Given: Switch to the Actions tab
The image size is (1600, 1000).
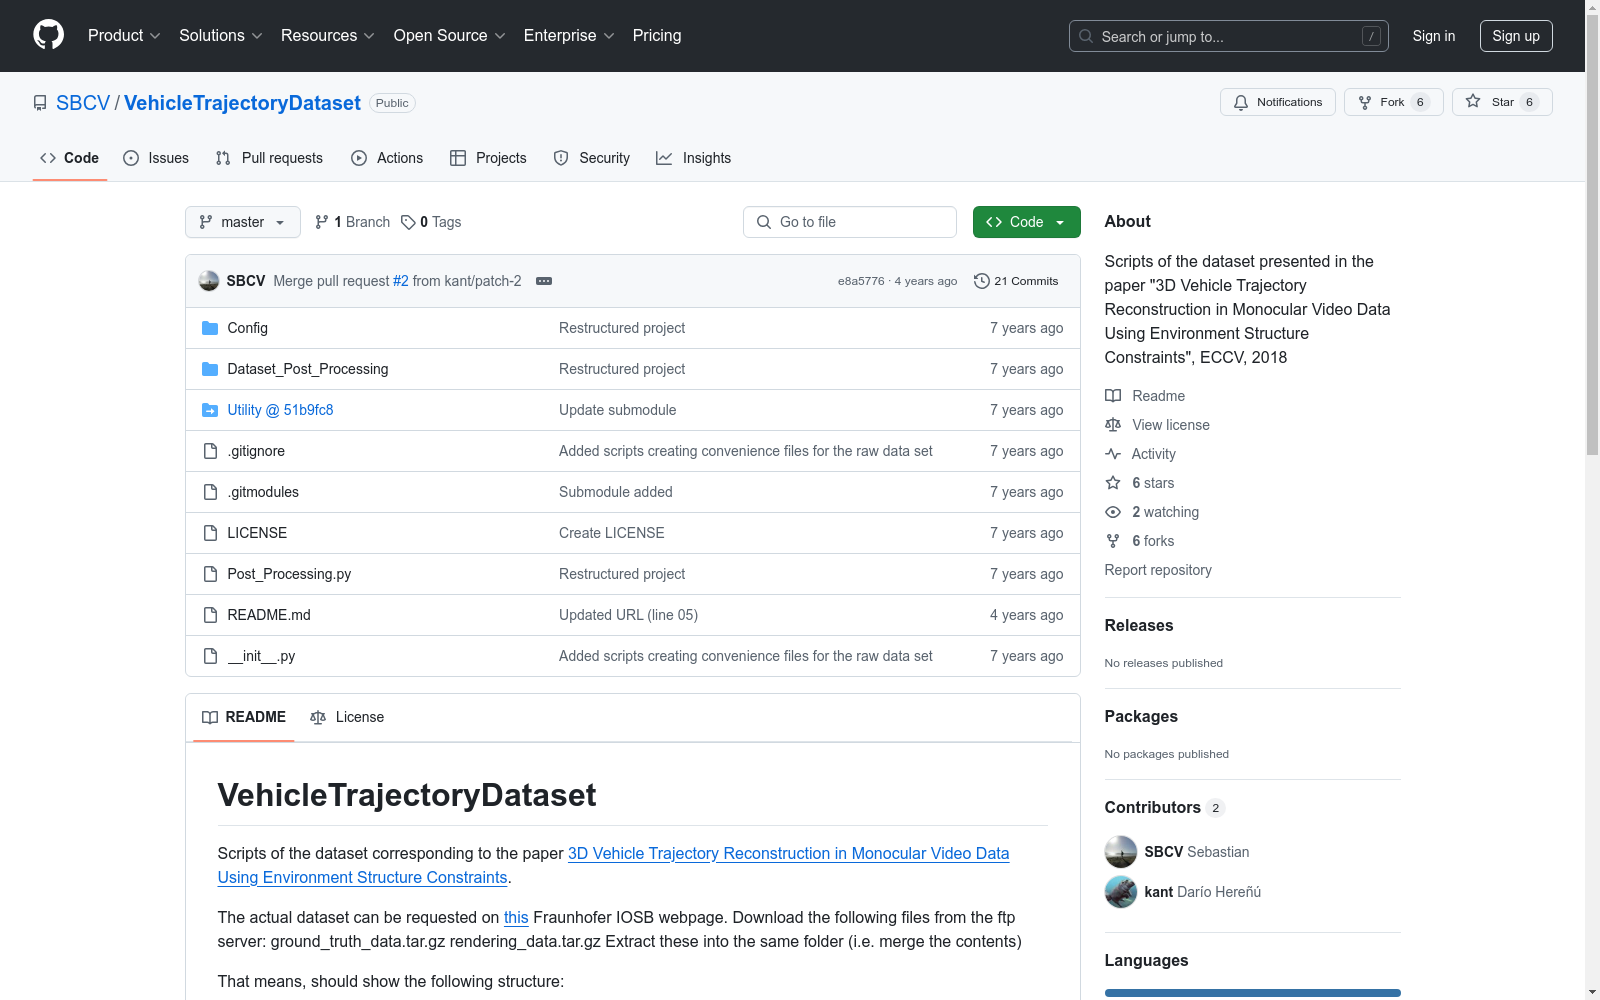Looking at the screenshot, I should point(387,158).
